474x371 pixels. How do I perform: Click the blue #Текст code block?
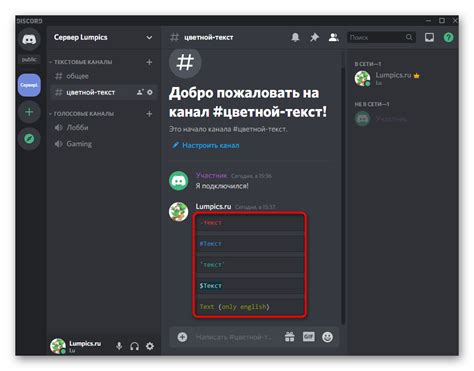click(250, 244)
